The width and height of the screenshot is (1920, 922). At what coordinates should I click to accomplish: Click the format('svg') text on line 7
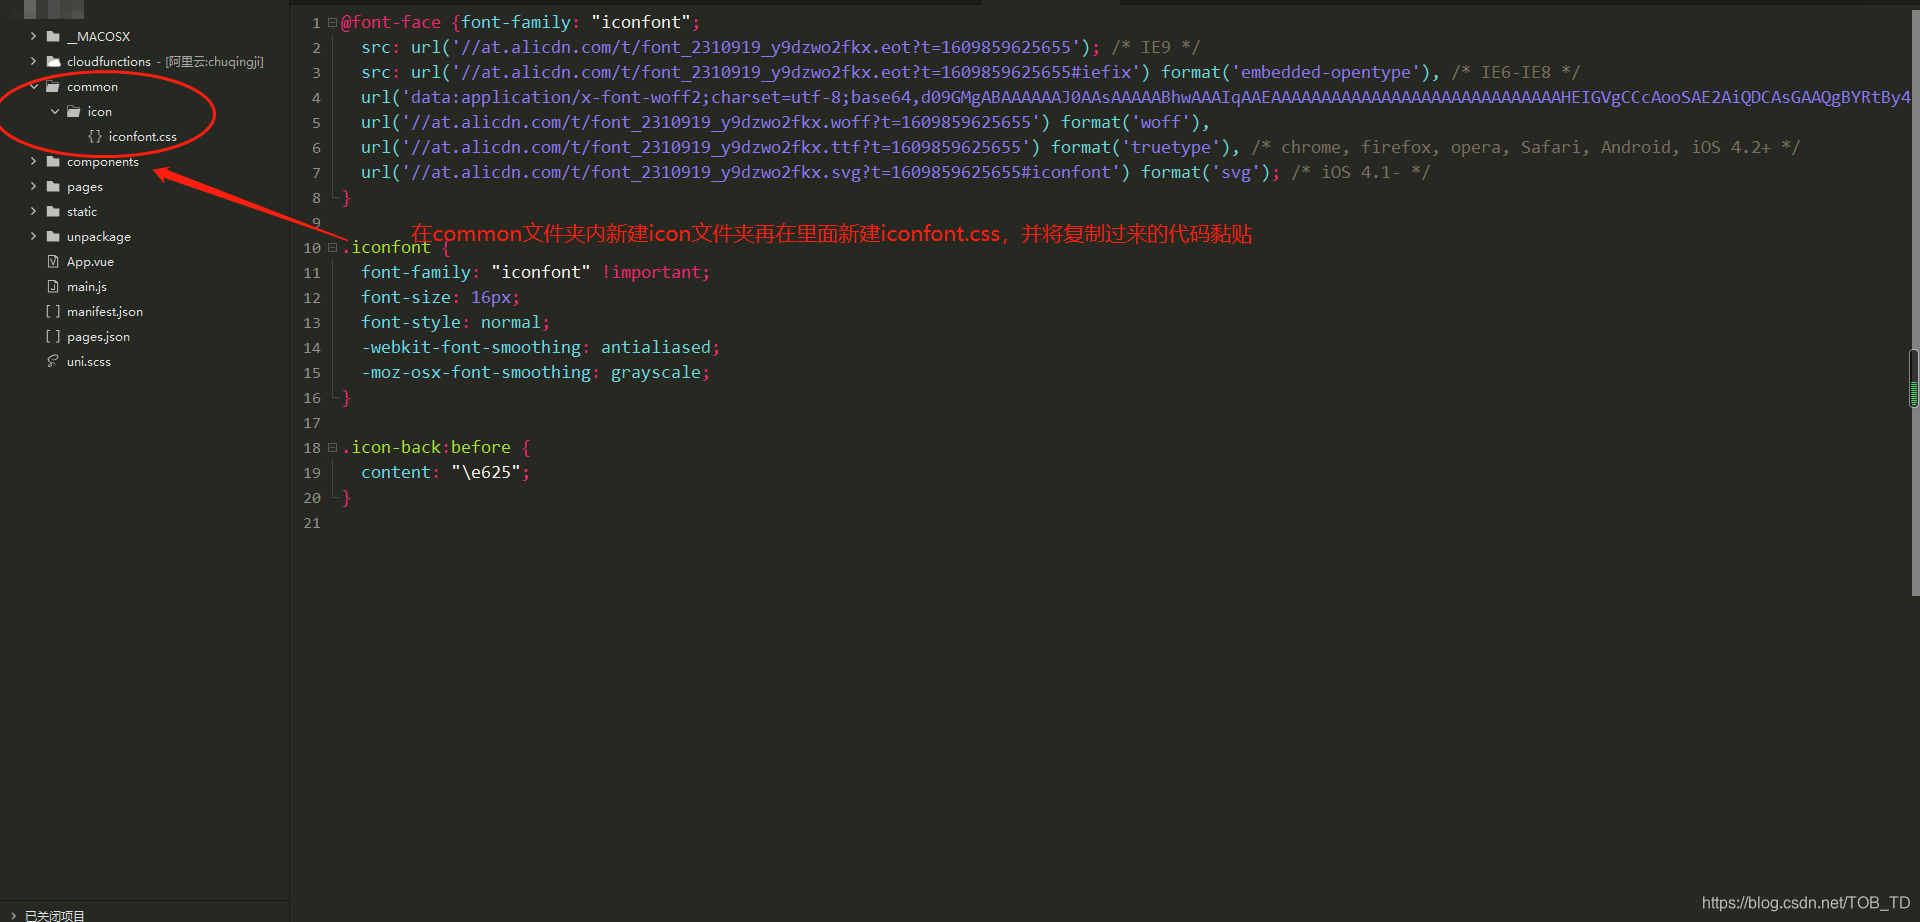click(1205, 173)
